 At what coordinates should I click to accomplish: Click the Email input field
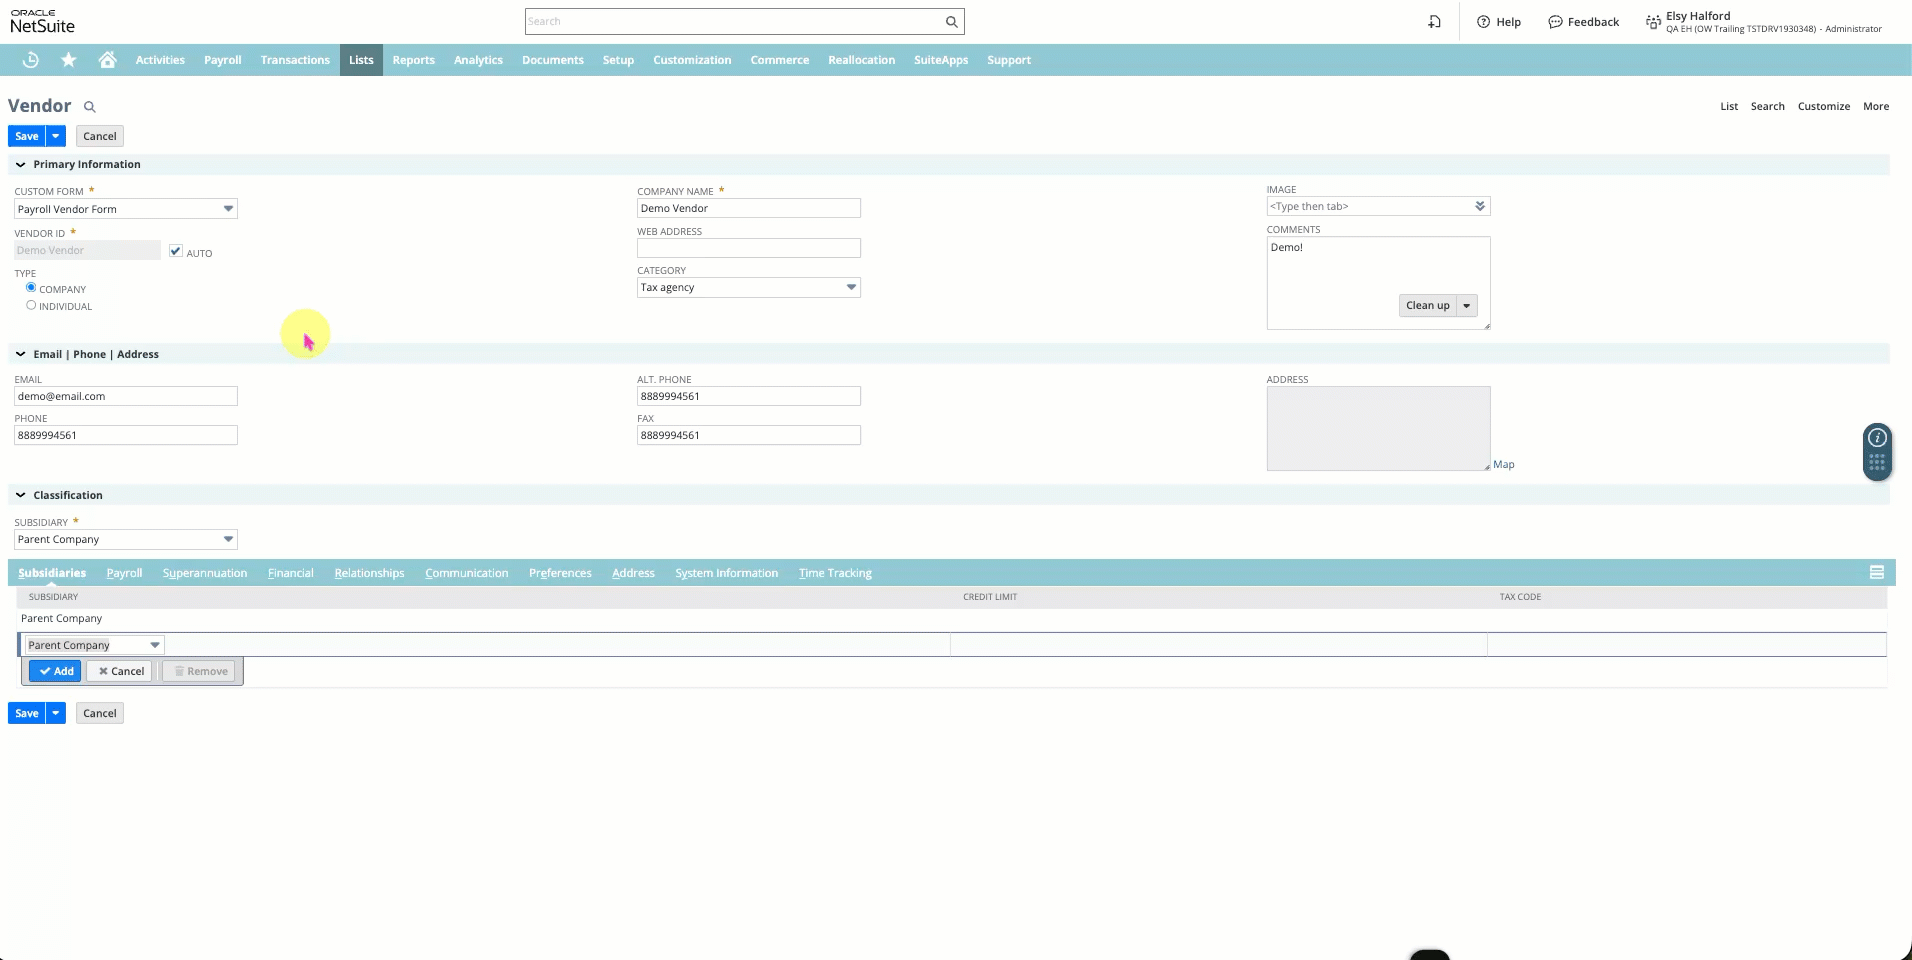coord(126,396)
